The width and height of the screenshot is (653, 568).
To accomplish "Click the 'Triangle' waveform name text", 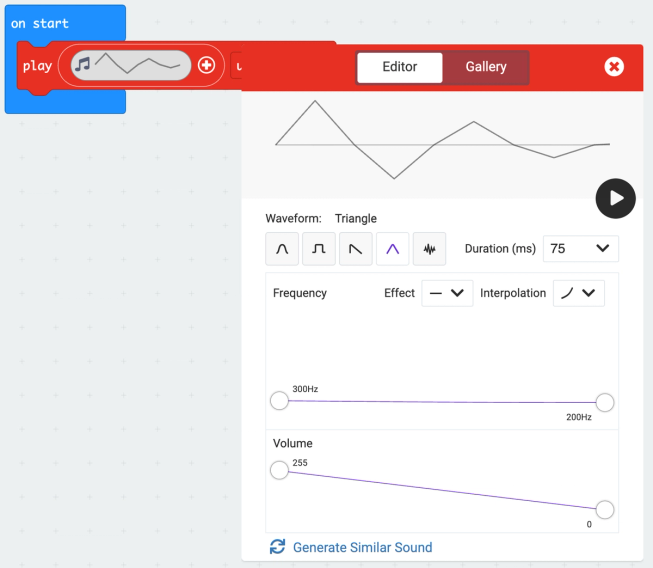I will (x=356, y=219).
